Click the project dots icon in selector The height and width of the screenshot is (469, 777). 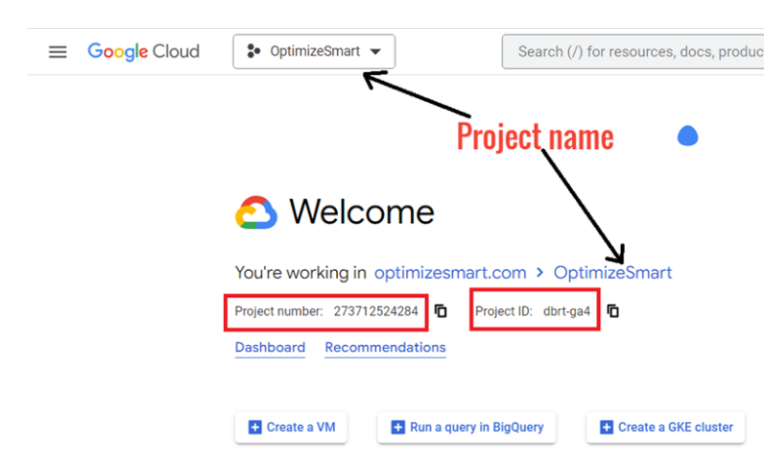click(x=253, y=51)
